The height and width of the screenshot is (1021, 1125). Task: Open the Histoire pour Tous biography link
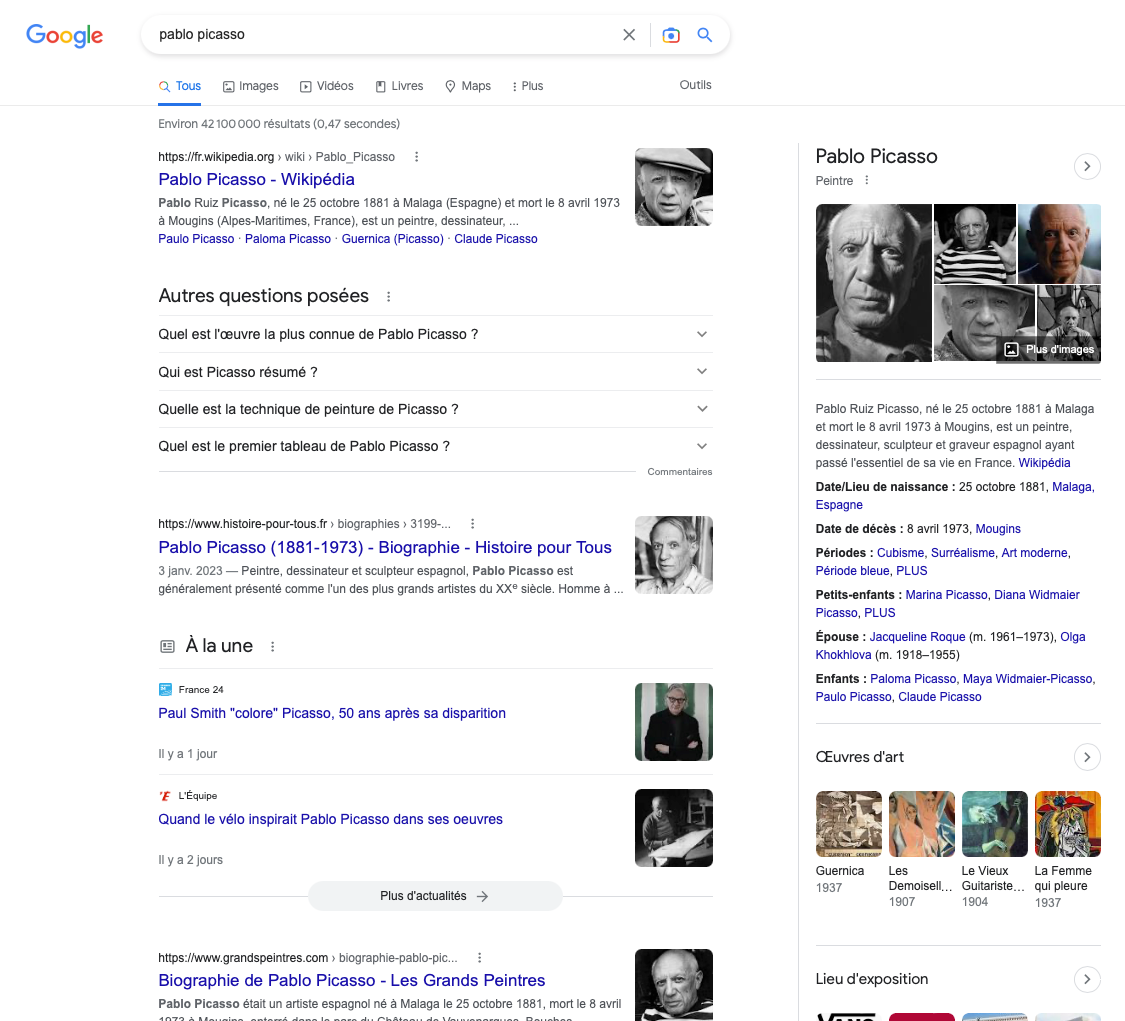pyautogui.click(x=385, y=547)
